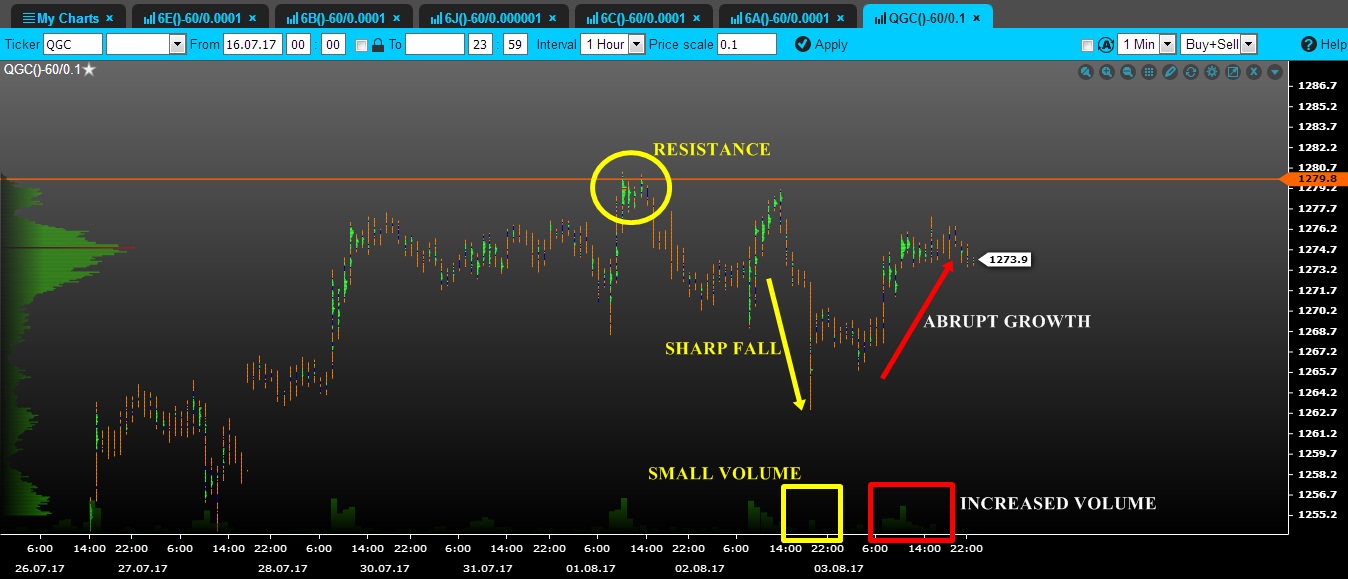Open the chart toolbar dropdown arrow

coord(1275,72)
